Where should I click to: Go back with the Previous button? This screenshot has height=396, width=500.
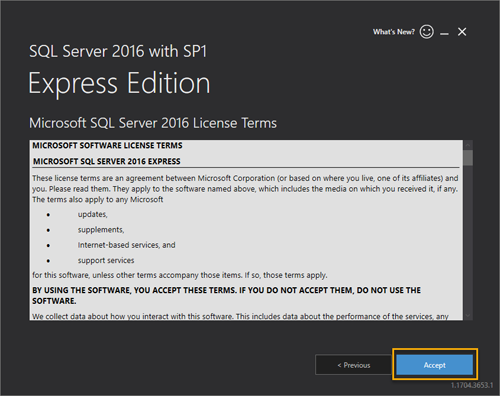coord(353,365)
